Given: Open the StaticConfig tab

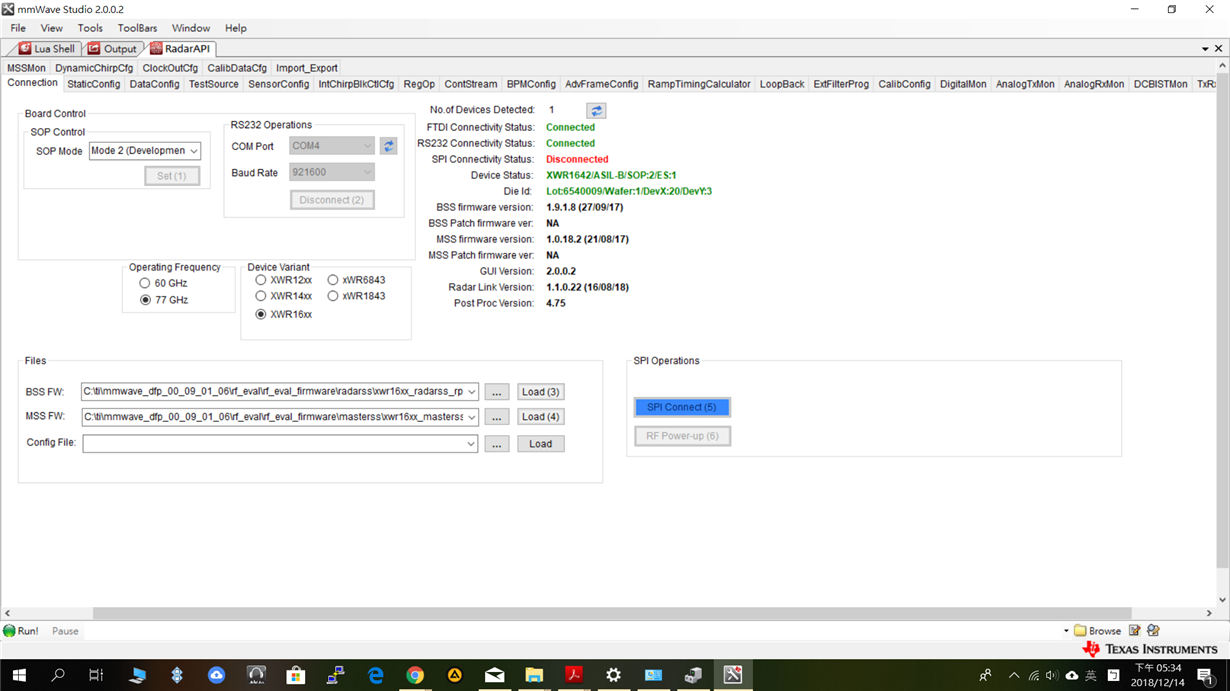Looking at the screenshot, I should [x=94, y=84].
